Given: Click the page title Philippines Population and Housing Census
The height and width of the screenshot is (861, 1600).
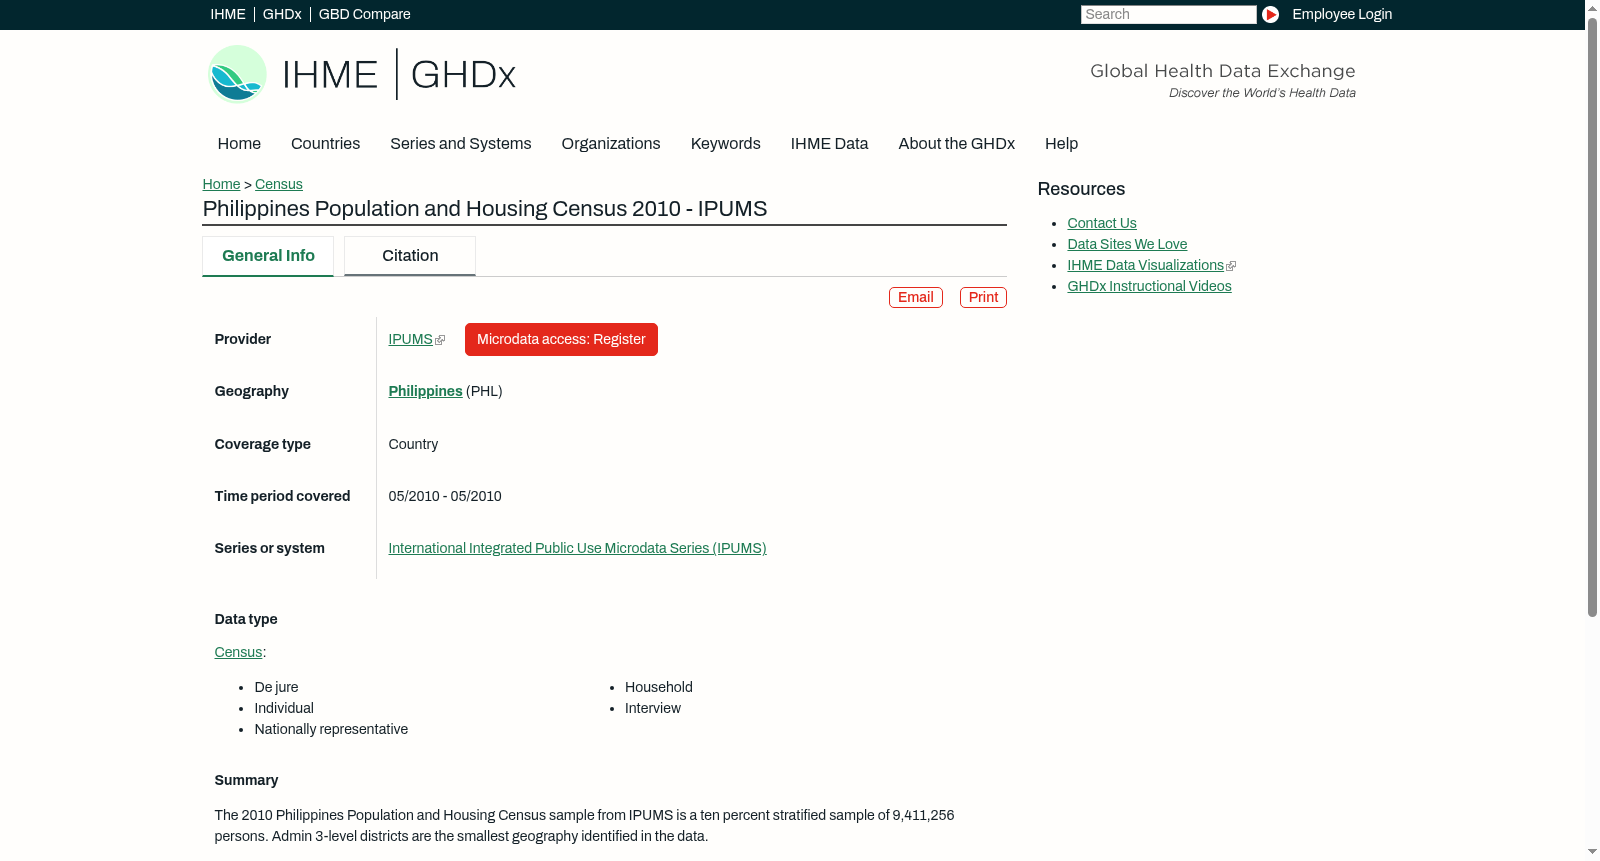Looking at the screenshot, I should click(x=485, y=209).
